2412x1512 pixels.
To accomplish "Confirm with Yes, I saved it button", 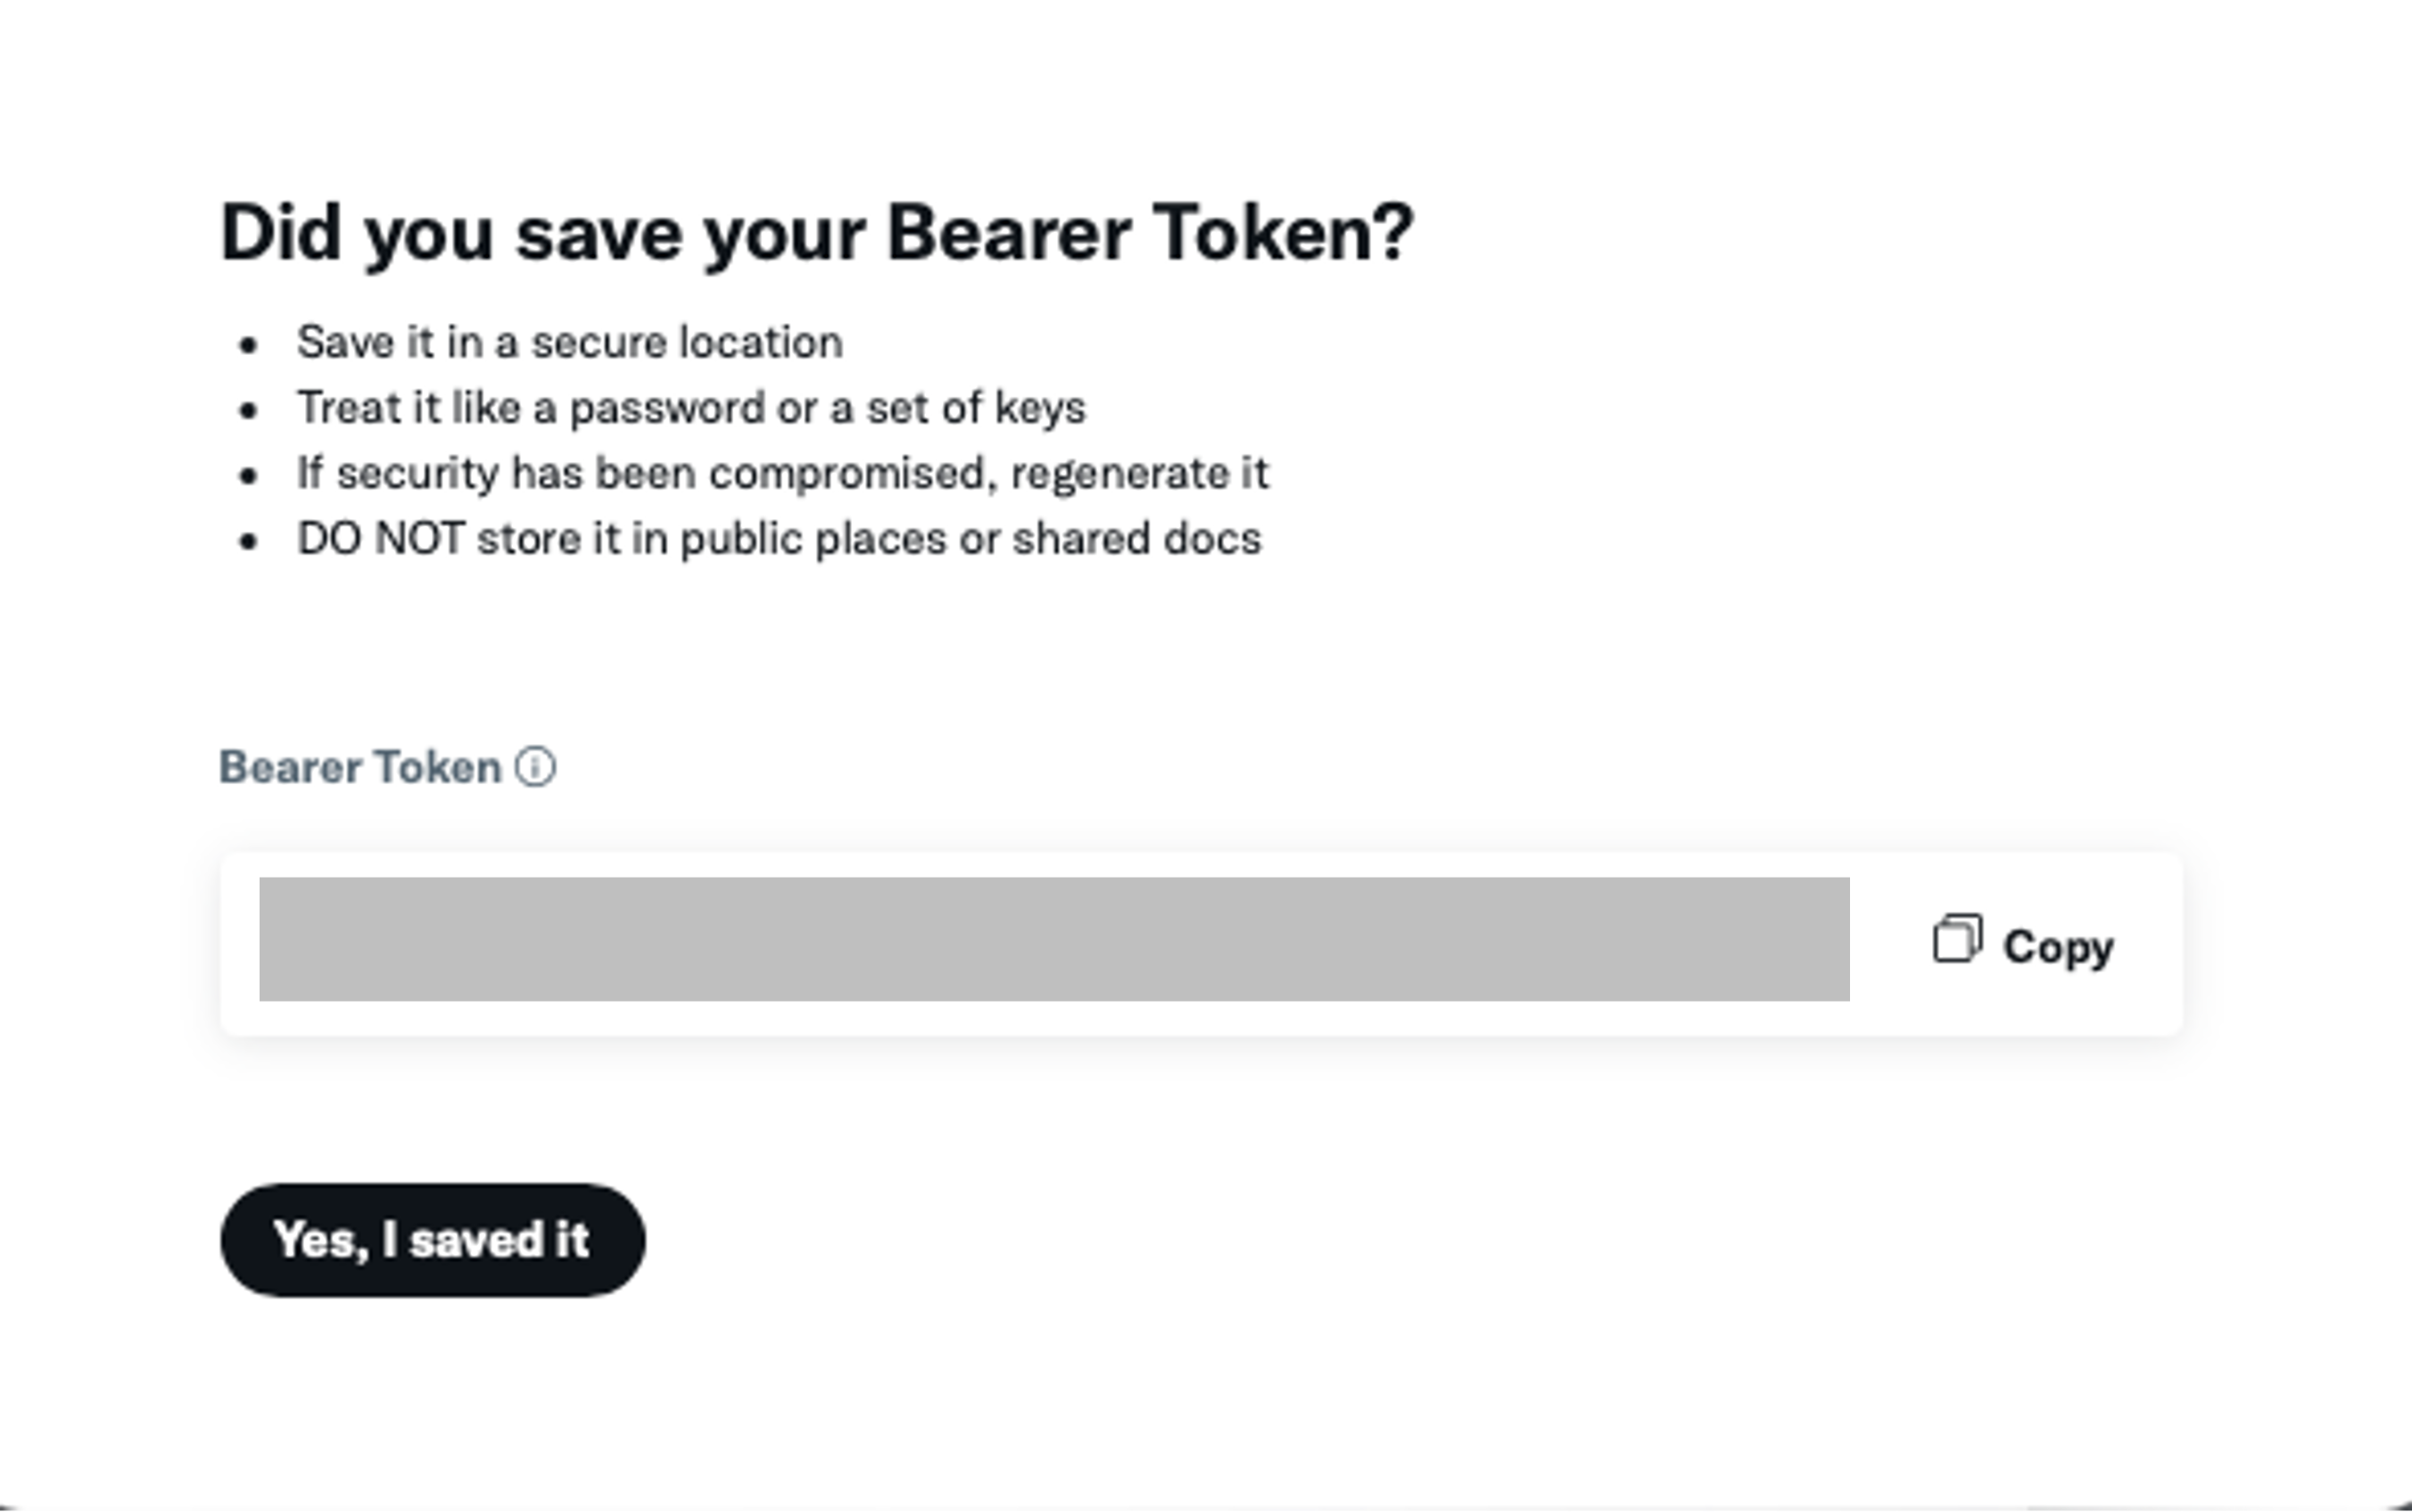I will pyautogui.click(x=432, y=1240).
